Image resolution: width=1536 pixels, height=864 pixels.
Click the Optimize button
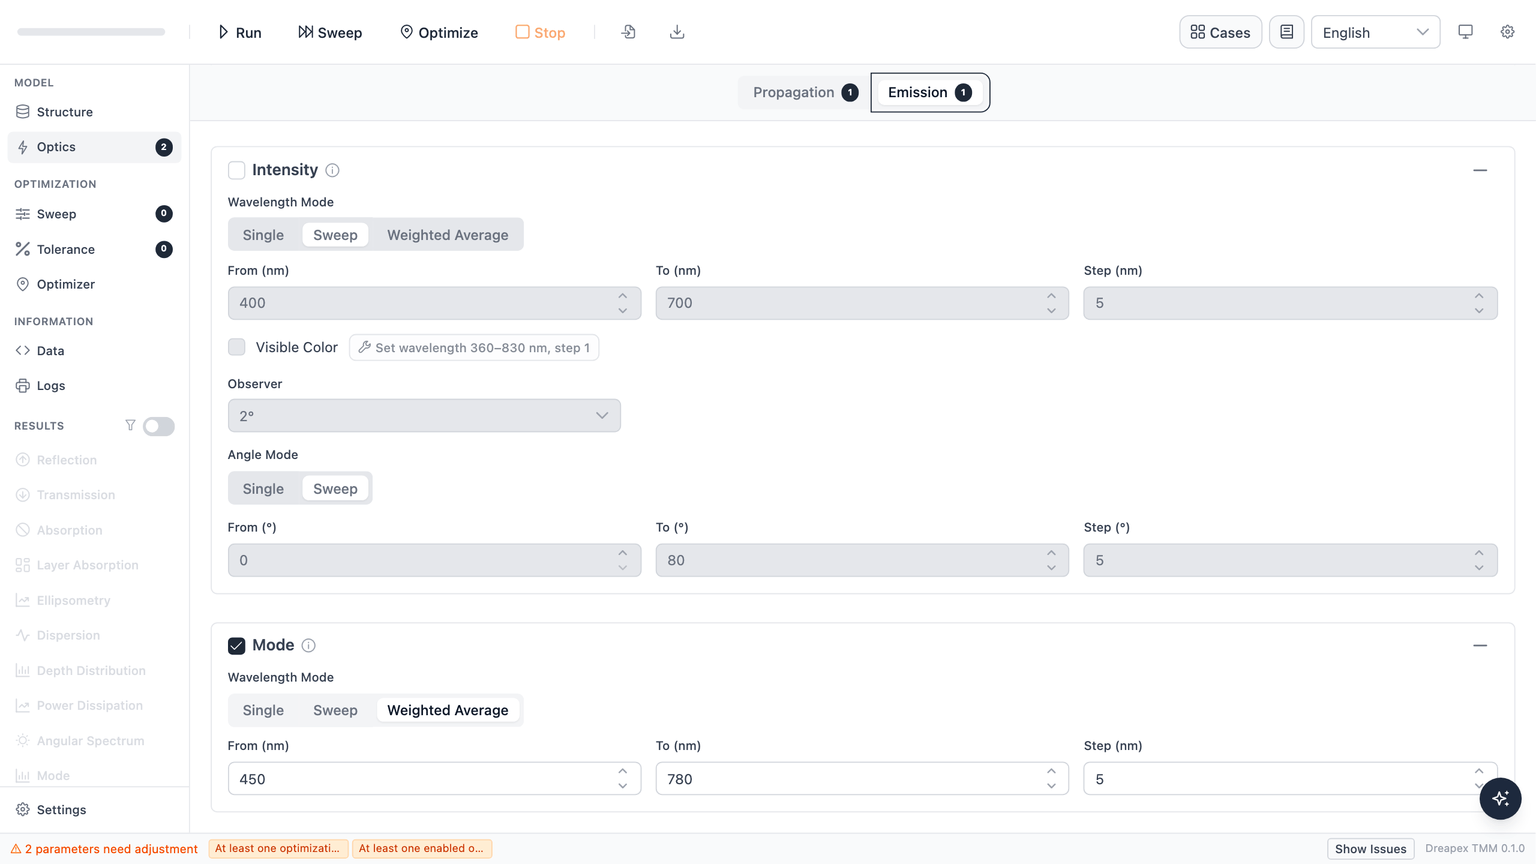point(438,32)
